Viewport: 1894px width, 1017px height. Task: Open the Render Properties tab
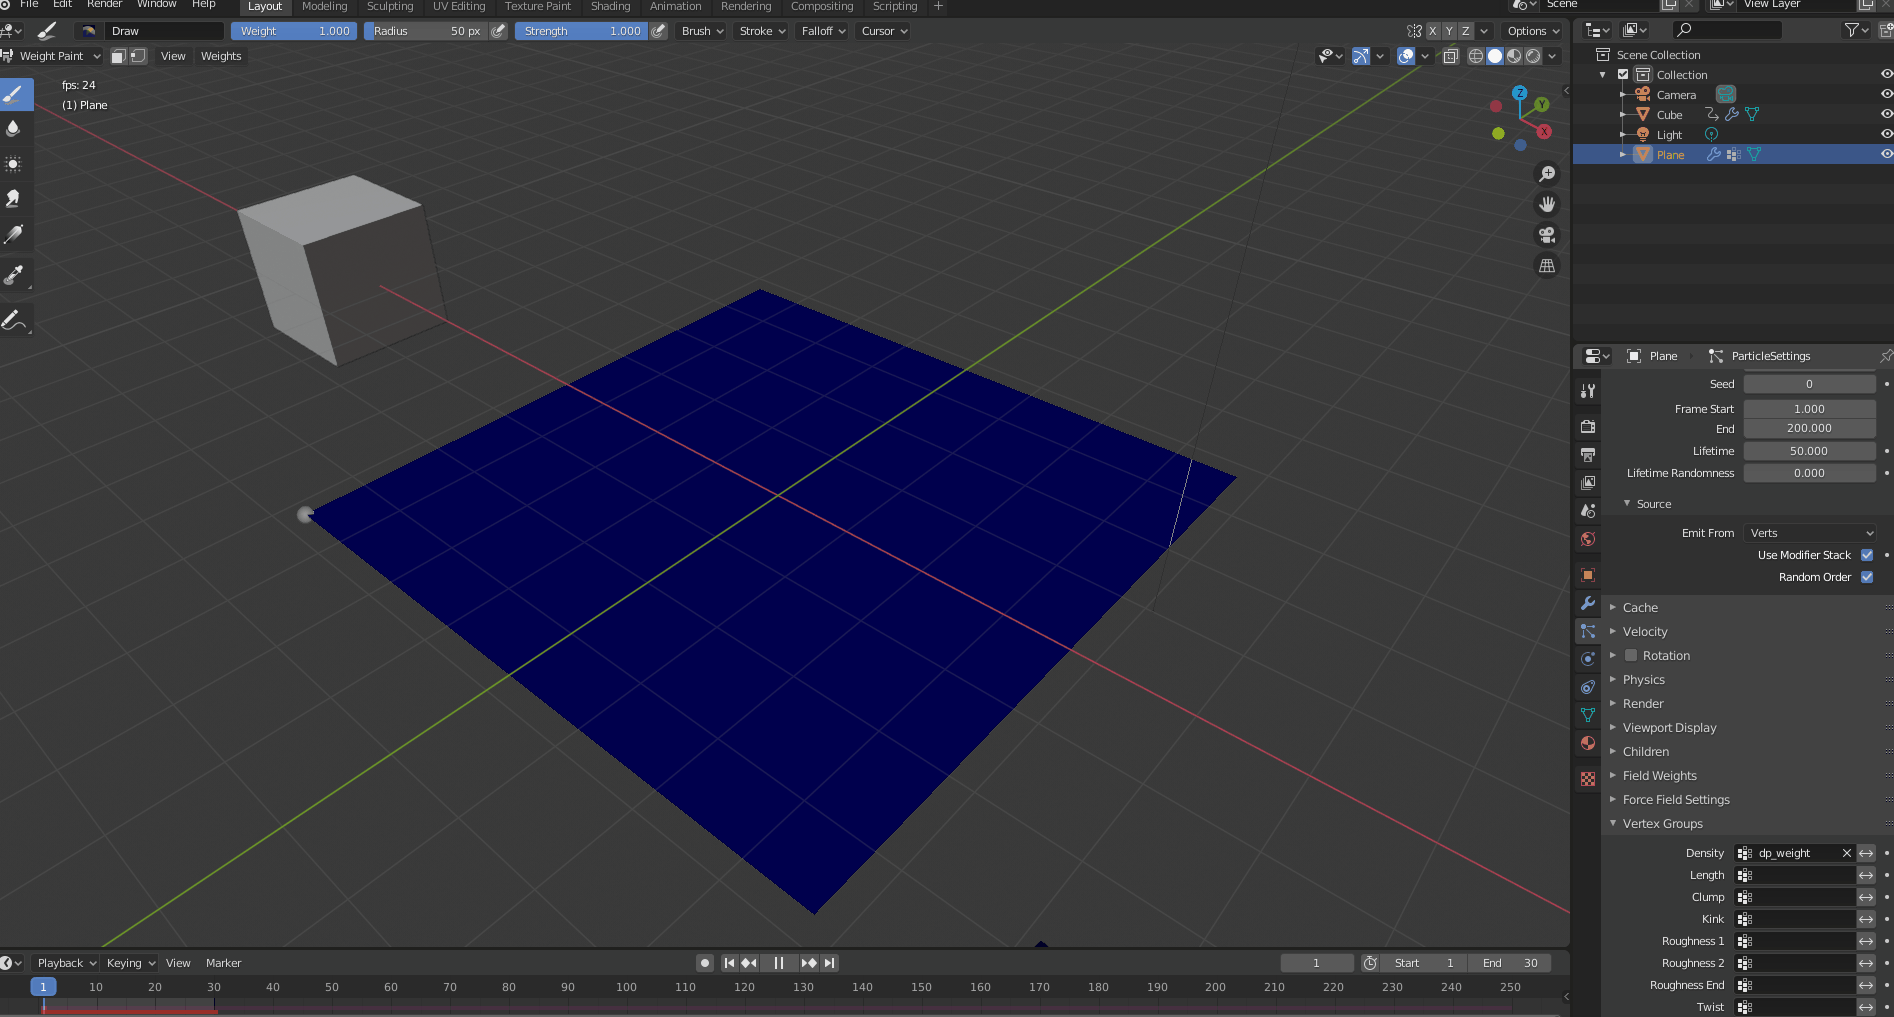(1588, 426)
